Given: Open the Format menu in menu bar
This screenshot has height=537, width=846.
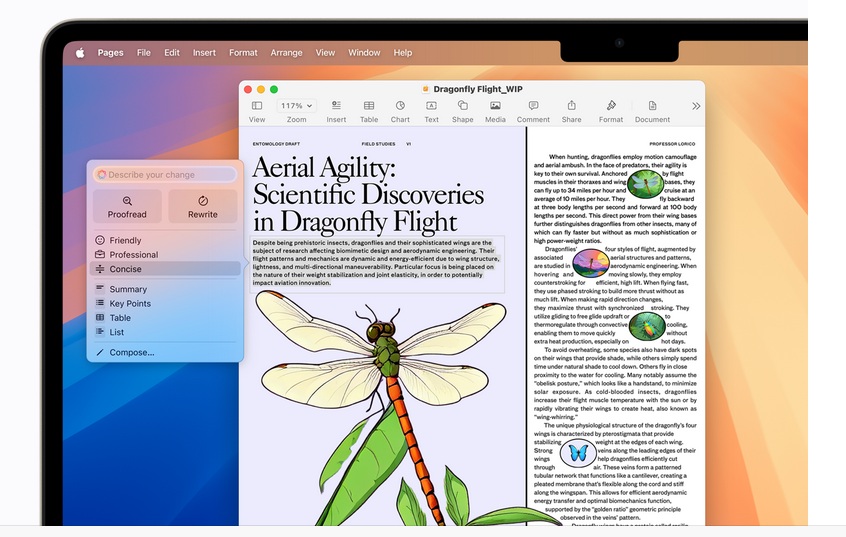Looking at the screenshot, I should point(243,53).
